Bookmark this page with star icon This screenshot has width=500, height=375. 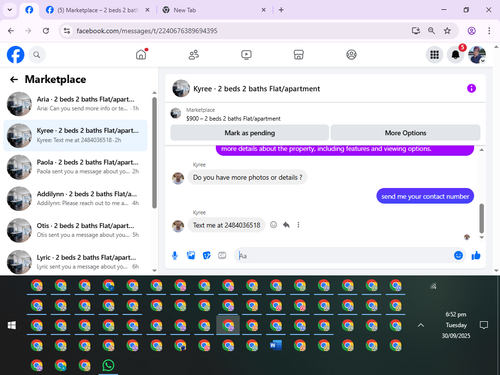(x=447, y=31)
